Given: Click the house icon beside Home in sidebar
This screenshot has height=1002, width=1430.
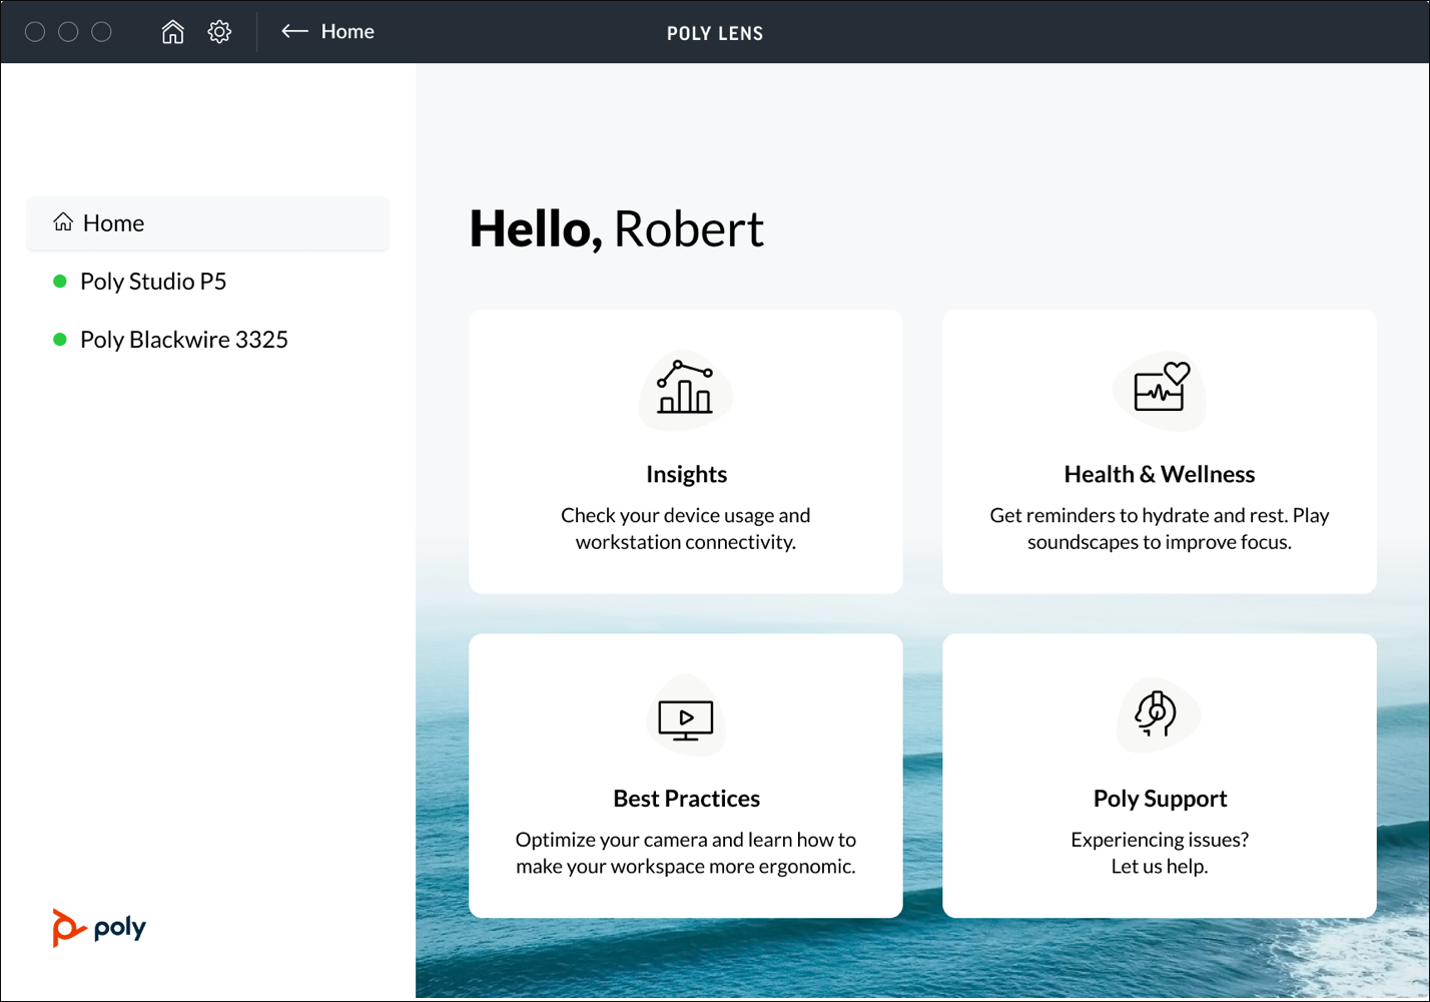Looking at the screenshot, I should click(62, 223).
